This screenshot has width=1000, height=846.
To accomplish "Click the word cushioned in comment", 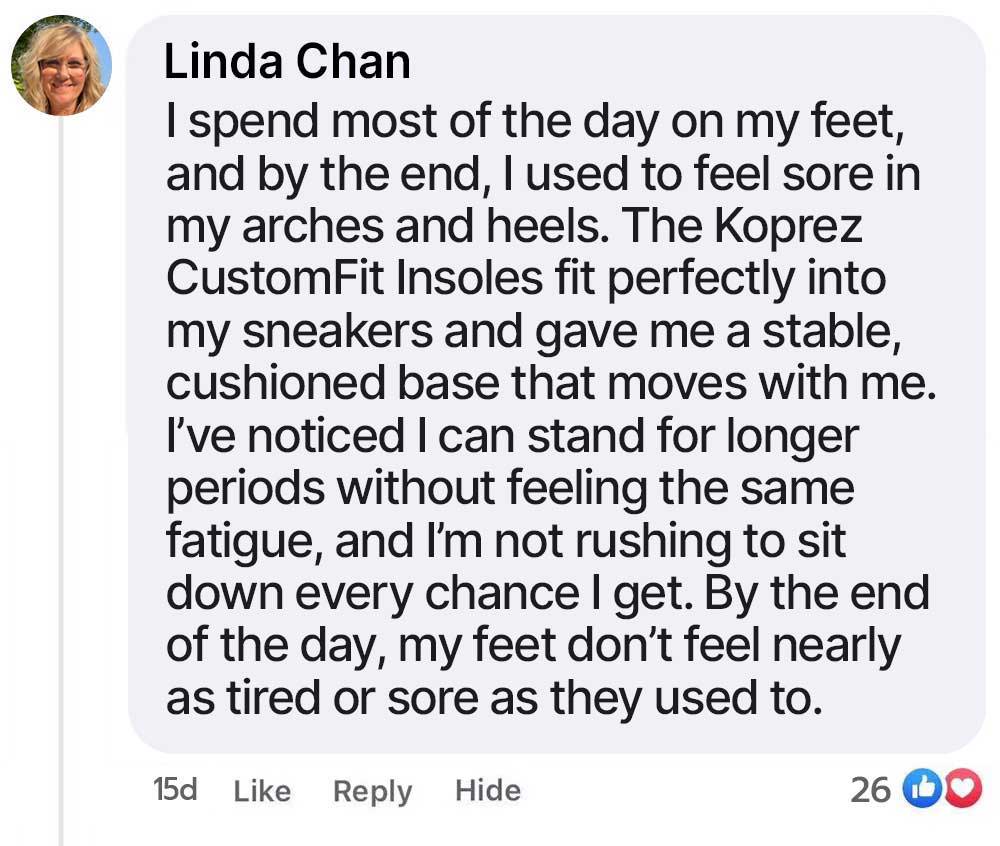I will pyautogui.click(x=276, y=384).
